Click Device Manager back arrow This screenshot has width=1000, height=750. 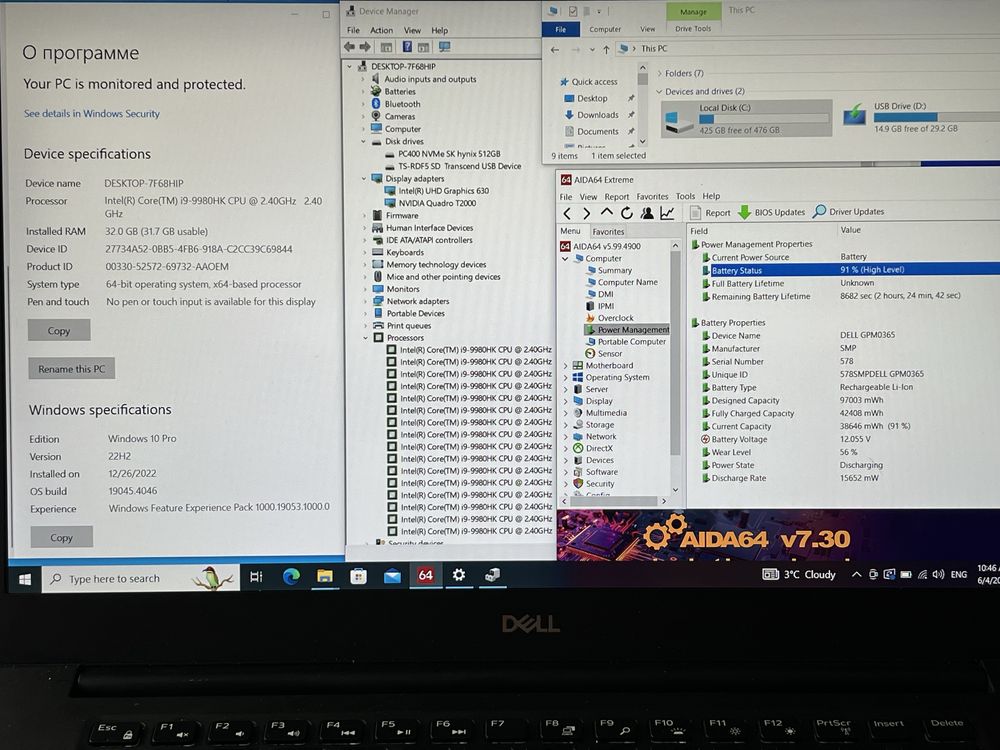(349, 47)
